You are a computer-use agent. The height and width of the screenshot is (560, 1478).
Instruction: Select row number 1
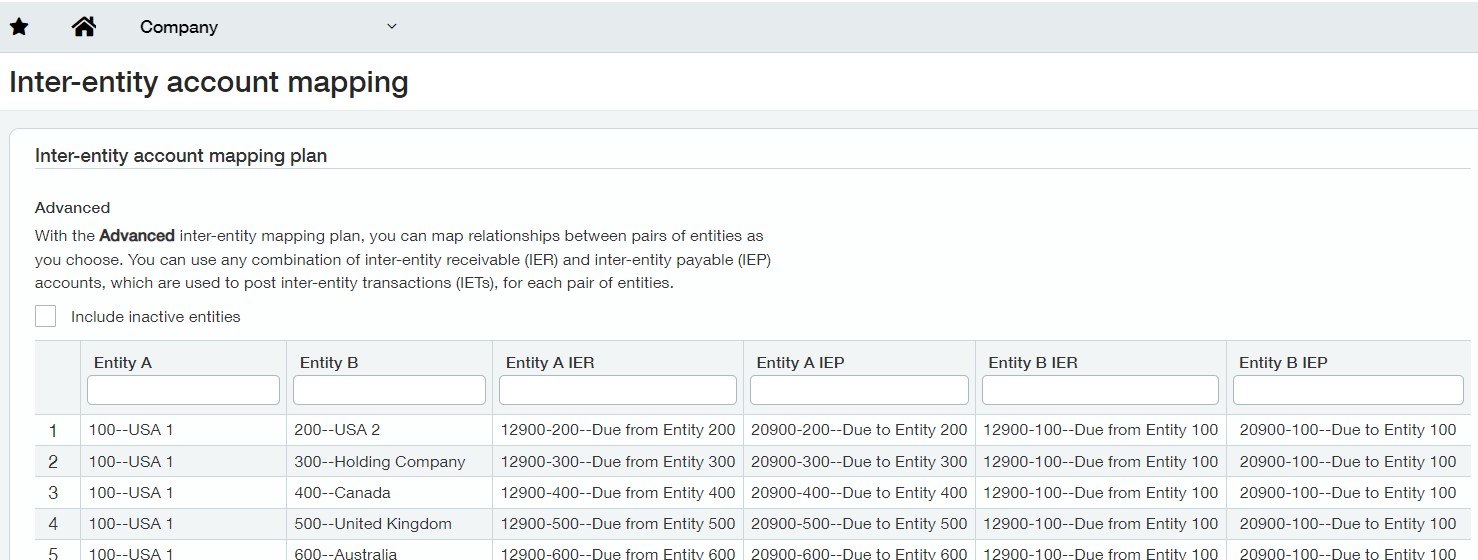click(53, 431)
